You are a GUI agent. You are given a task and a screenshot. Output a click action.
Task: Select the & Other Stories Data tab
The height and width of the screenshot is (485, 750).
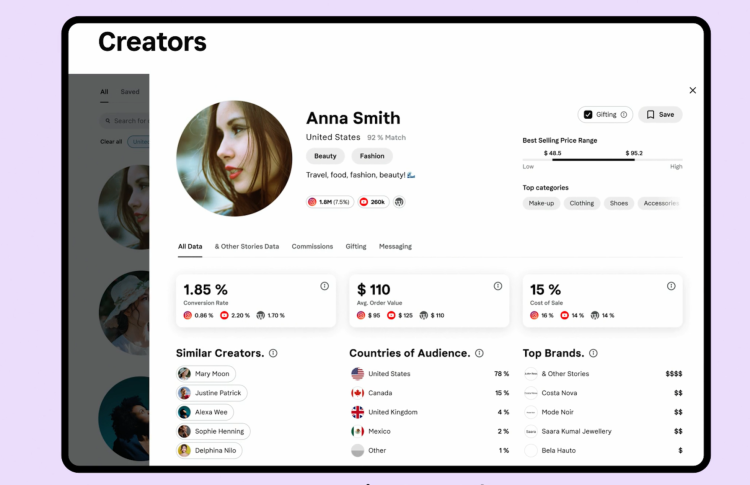(247, 246)
